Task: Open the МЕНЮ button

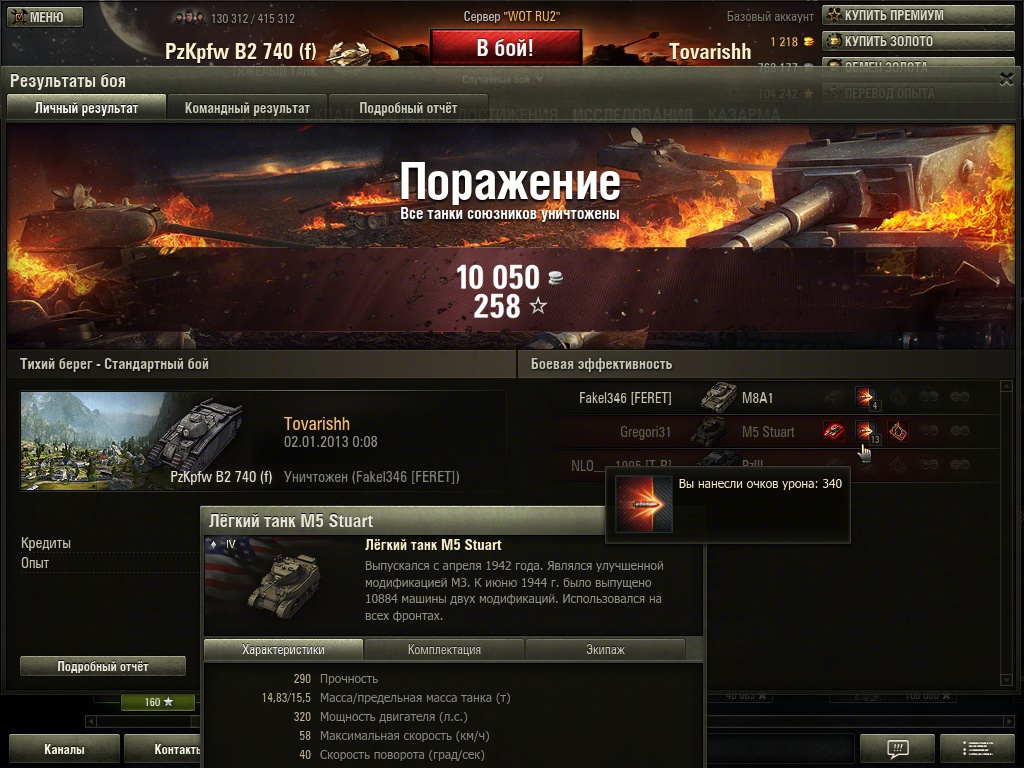Action: coord(45,17)
